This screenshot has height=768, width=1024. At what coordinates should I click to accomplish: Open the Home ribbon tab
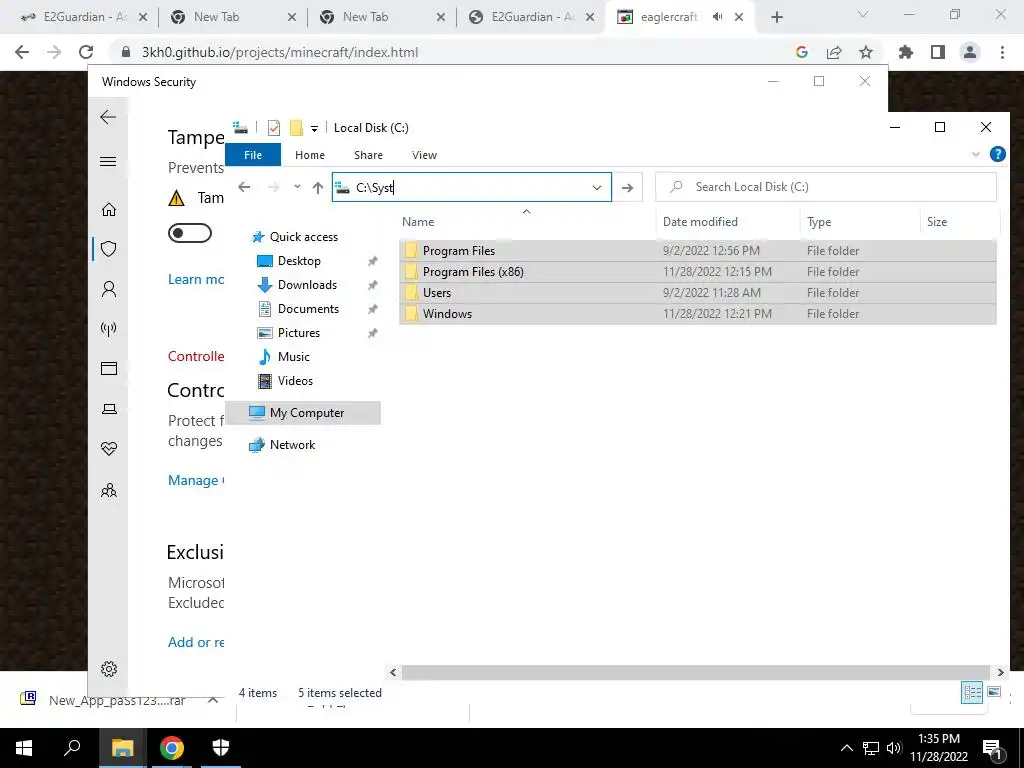pos(310,155)
